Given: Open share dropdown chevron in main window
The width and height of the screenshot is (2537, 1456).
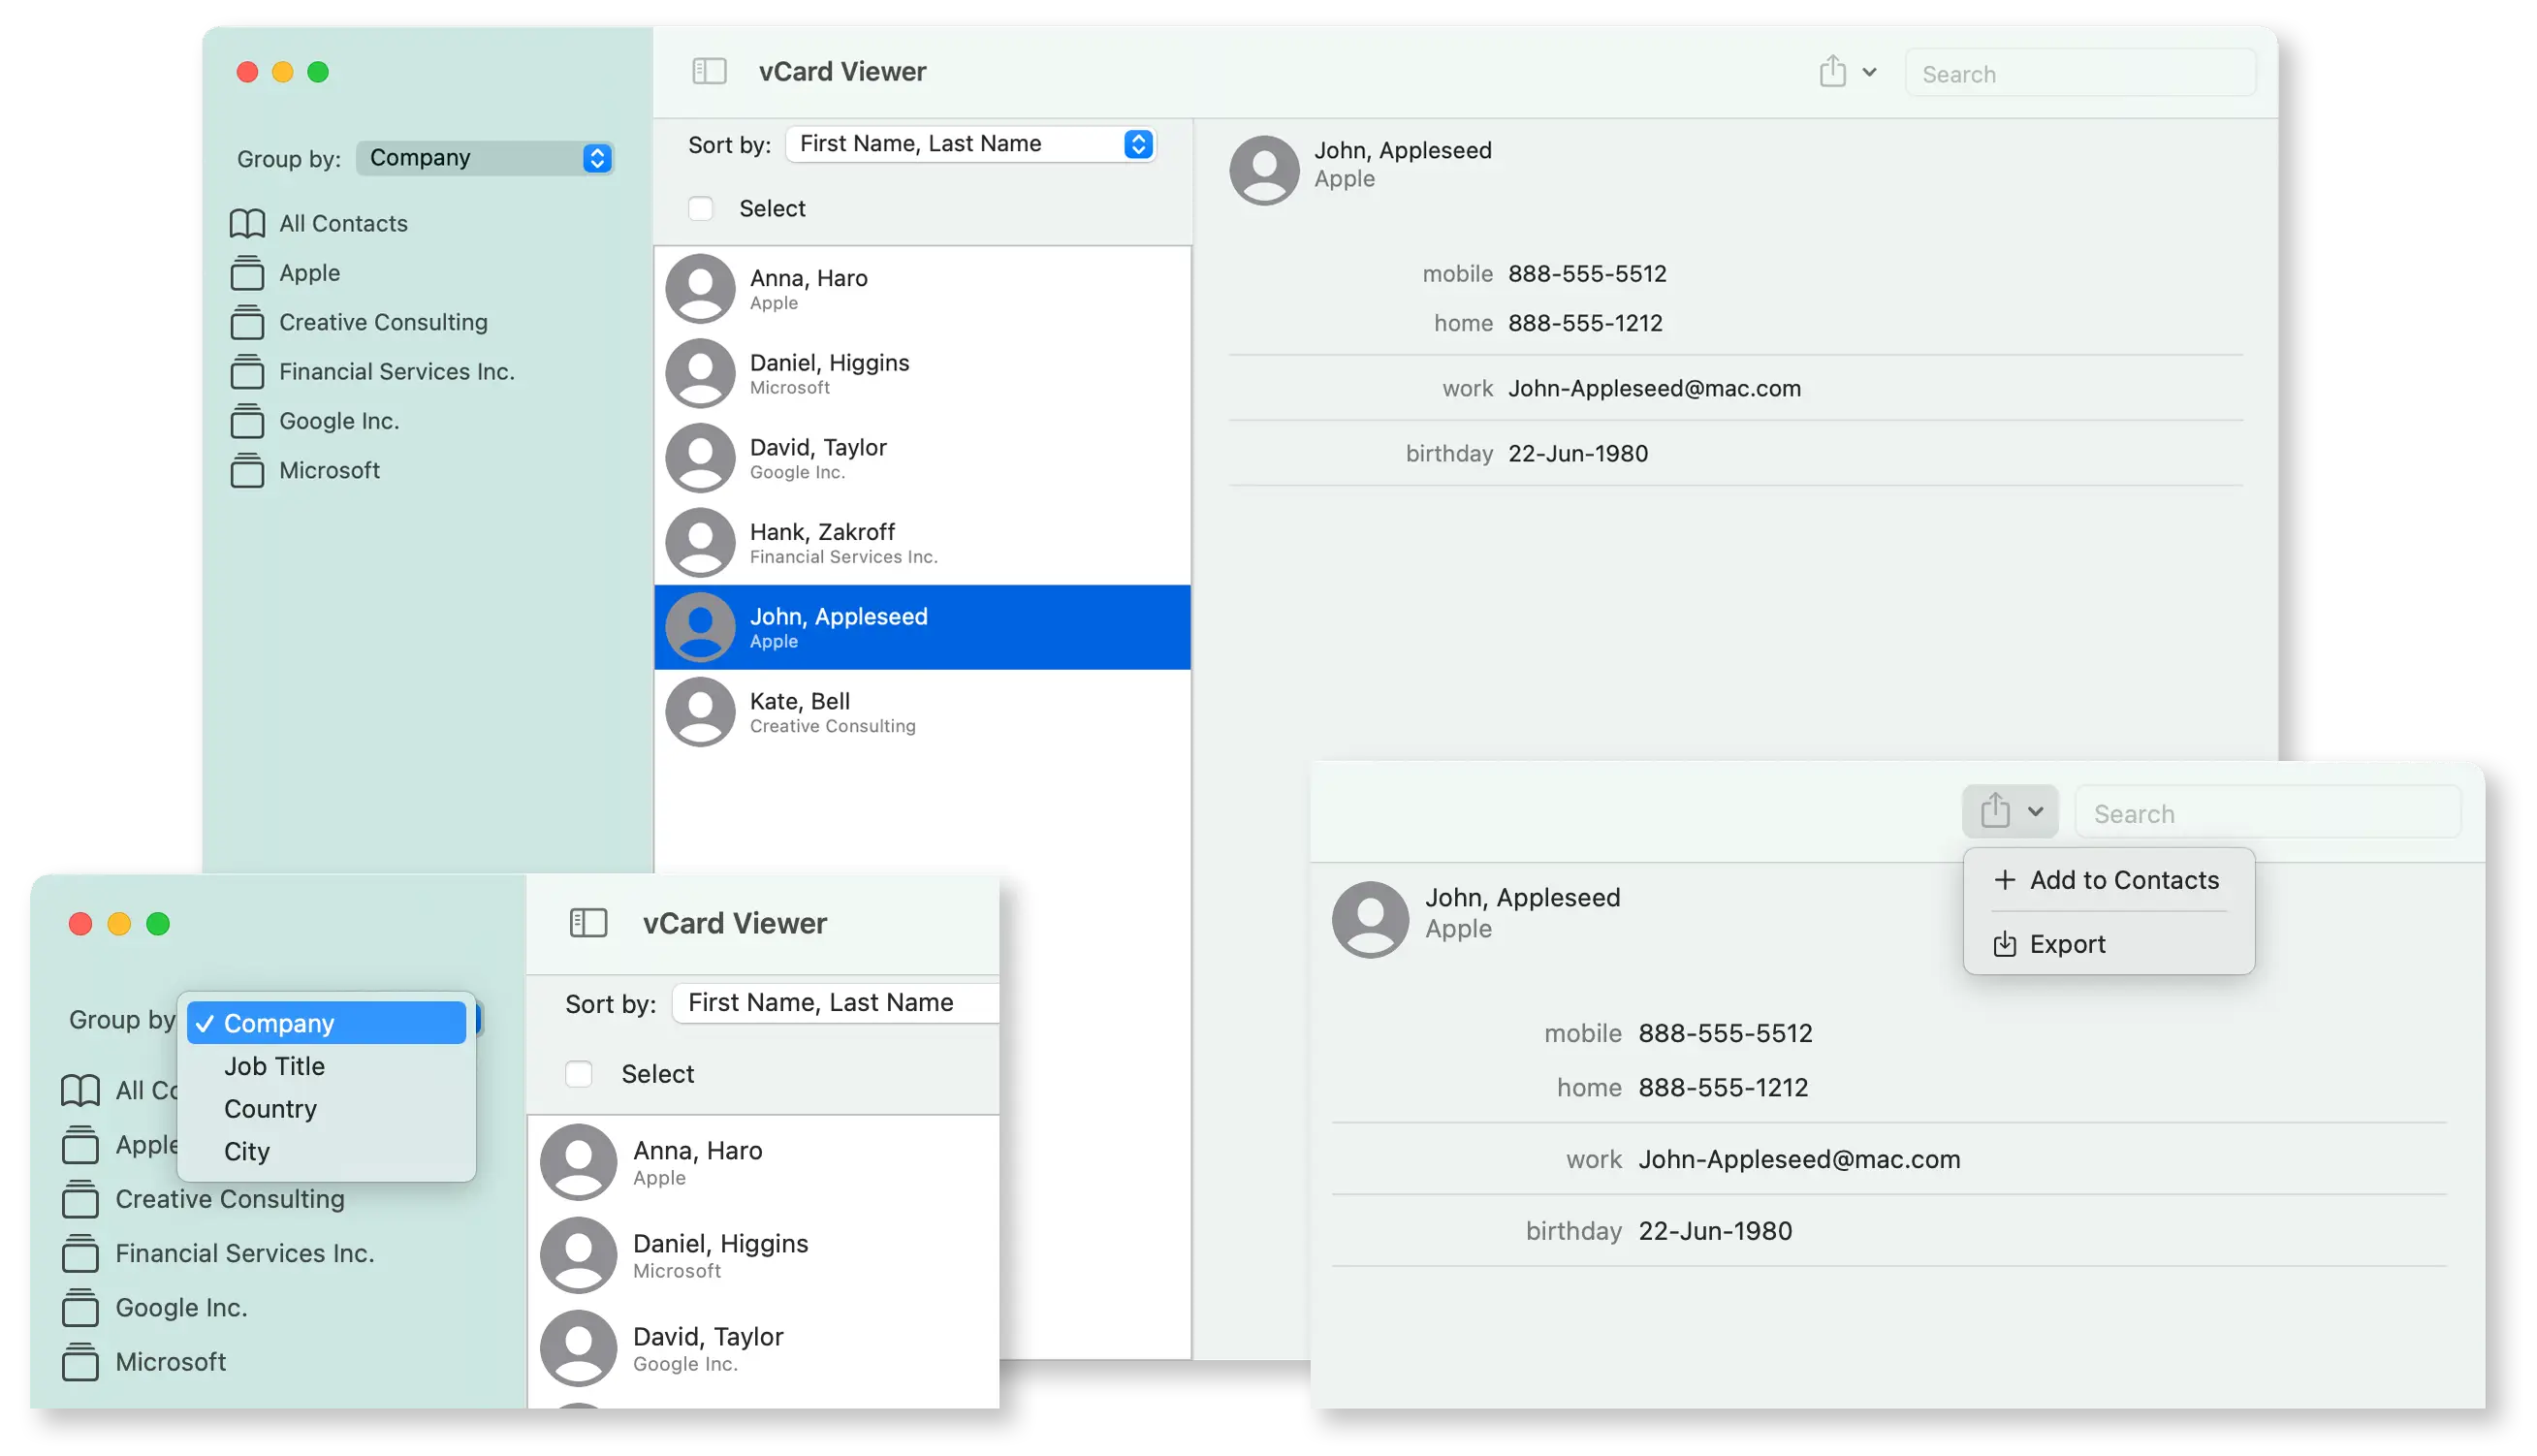Looking at the screenshot, I should pyautogui.click(x=1869, y=72).
